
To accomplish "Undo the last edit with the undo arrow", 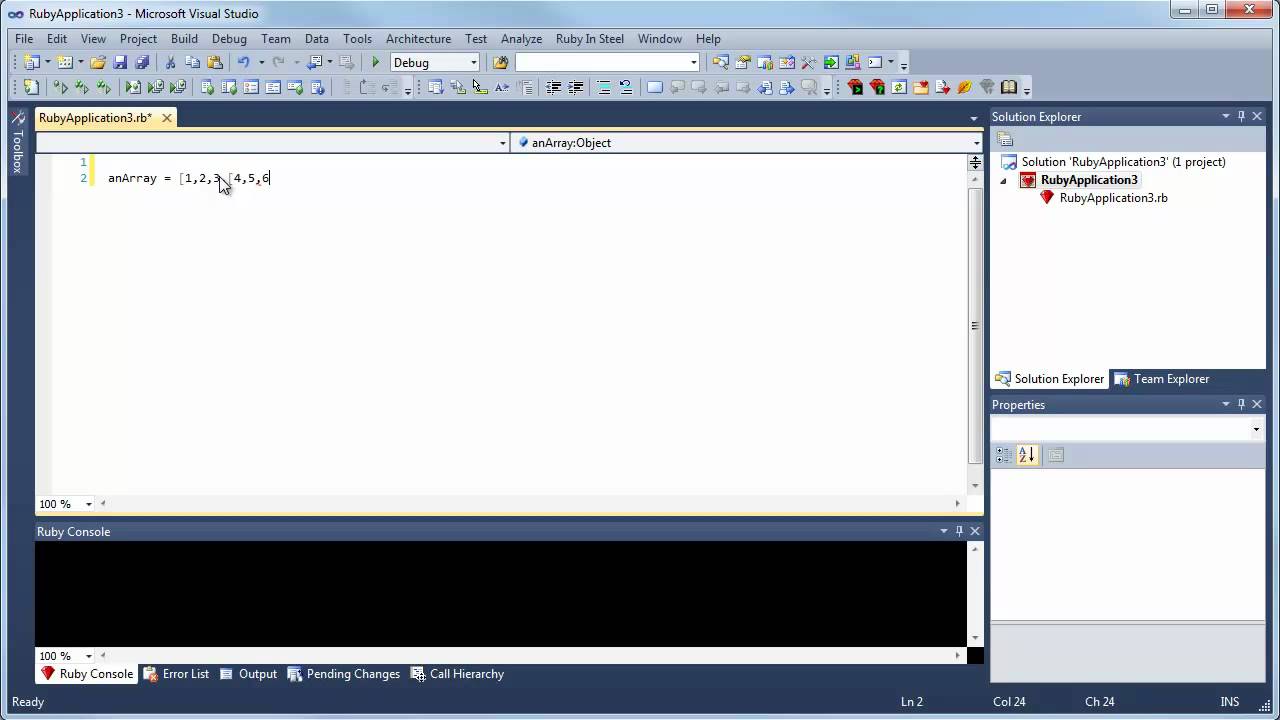I will 243,62.
